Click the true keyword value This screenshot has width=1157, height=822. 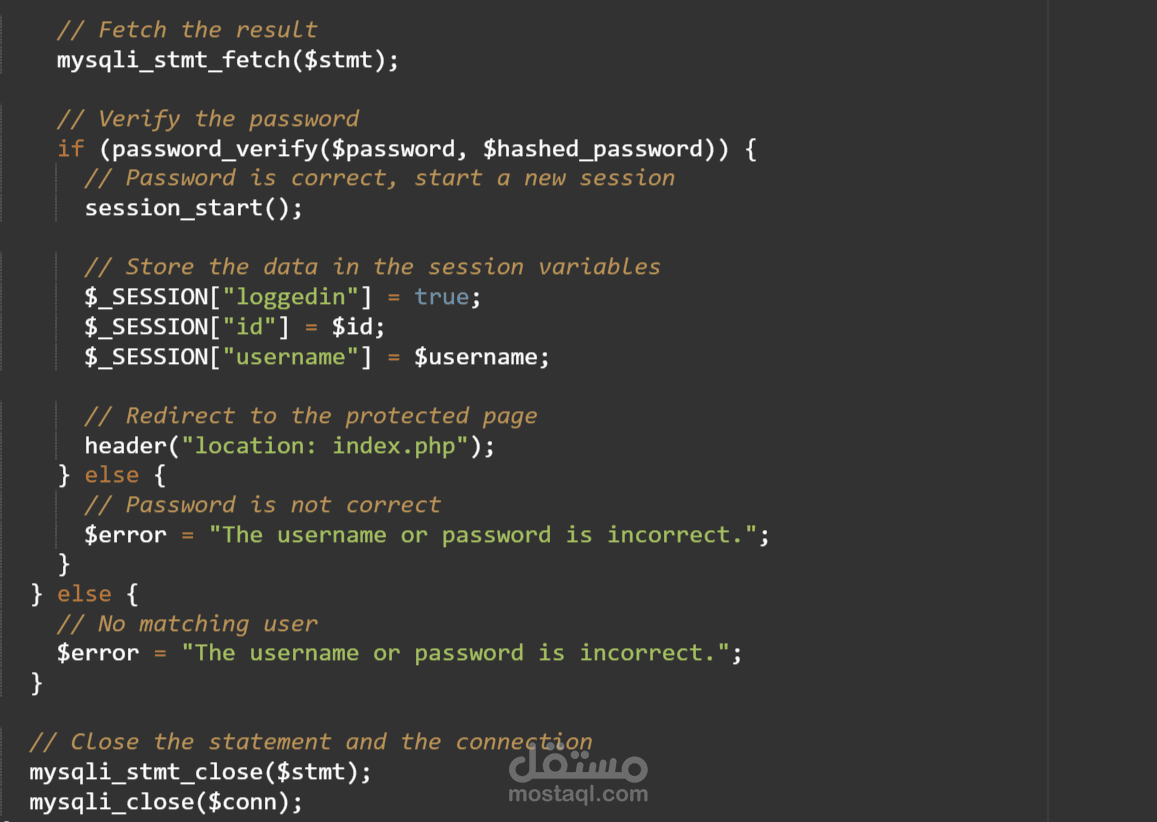441,297
